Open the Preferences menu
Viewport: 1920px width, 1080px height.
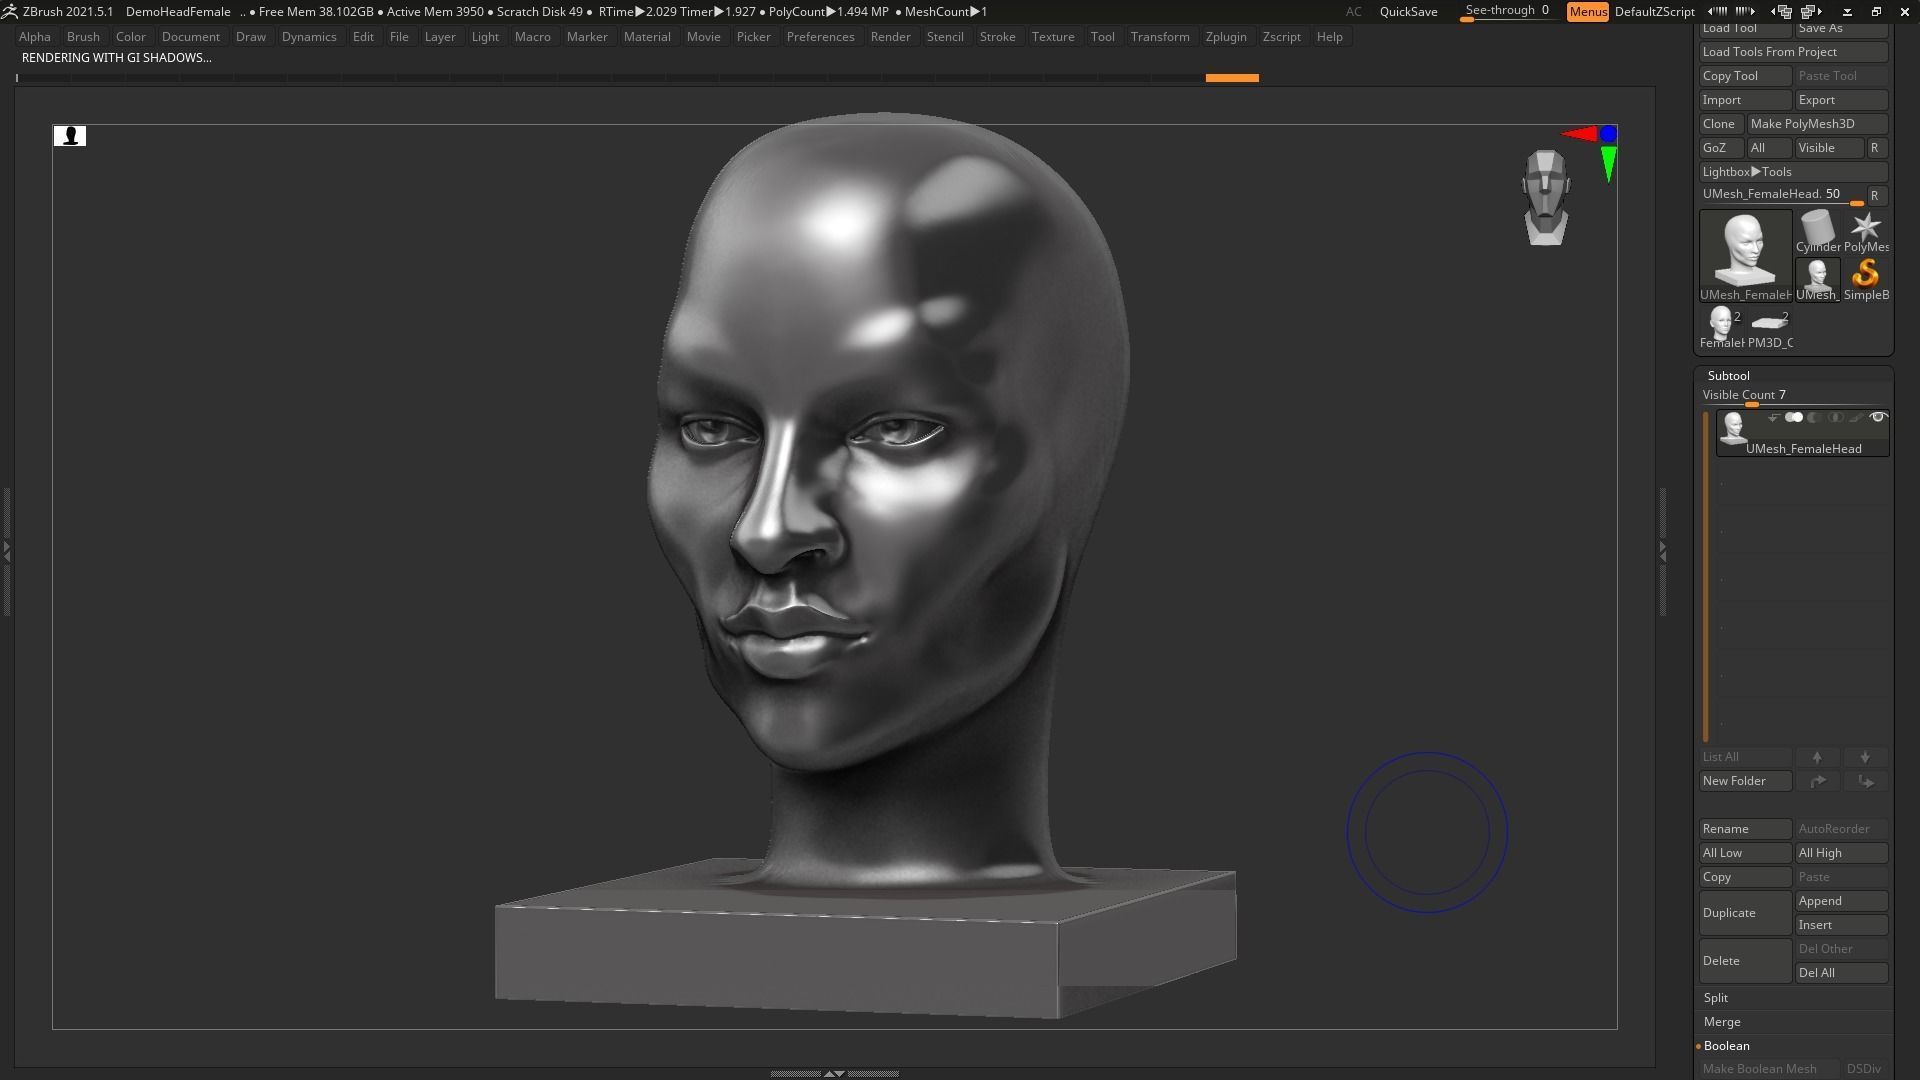tap(820, 37)
